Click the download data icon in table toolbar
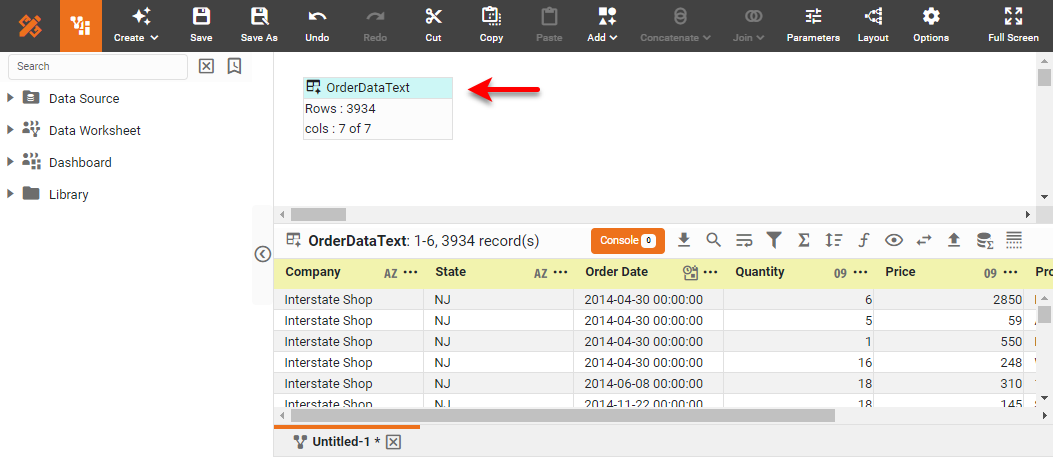Screen dimensions: 1053x457 684,240
